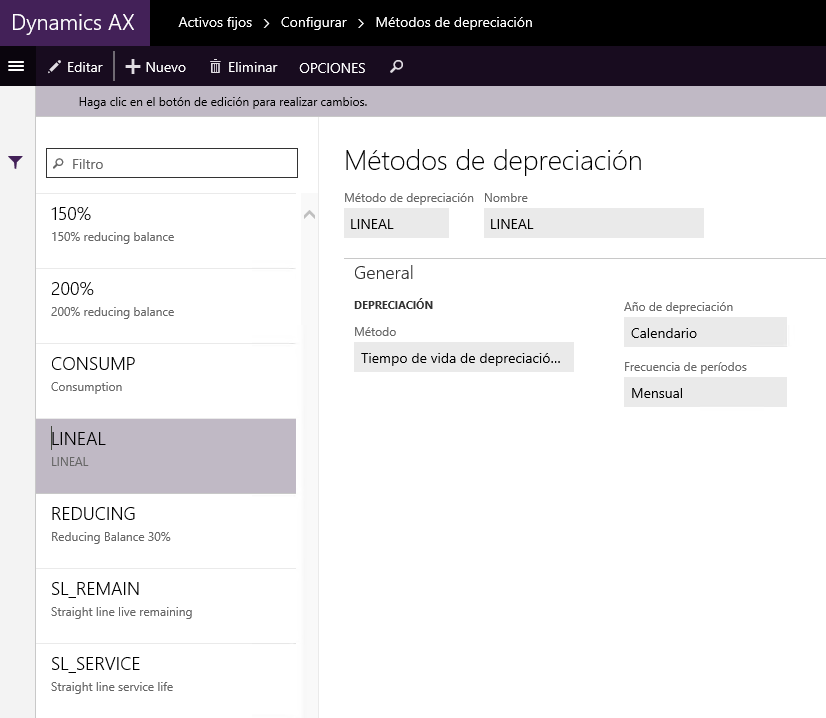Open the Año de depreciación dropdown
The image size is (826, 718).
[705, 332]
